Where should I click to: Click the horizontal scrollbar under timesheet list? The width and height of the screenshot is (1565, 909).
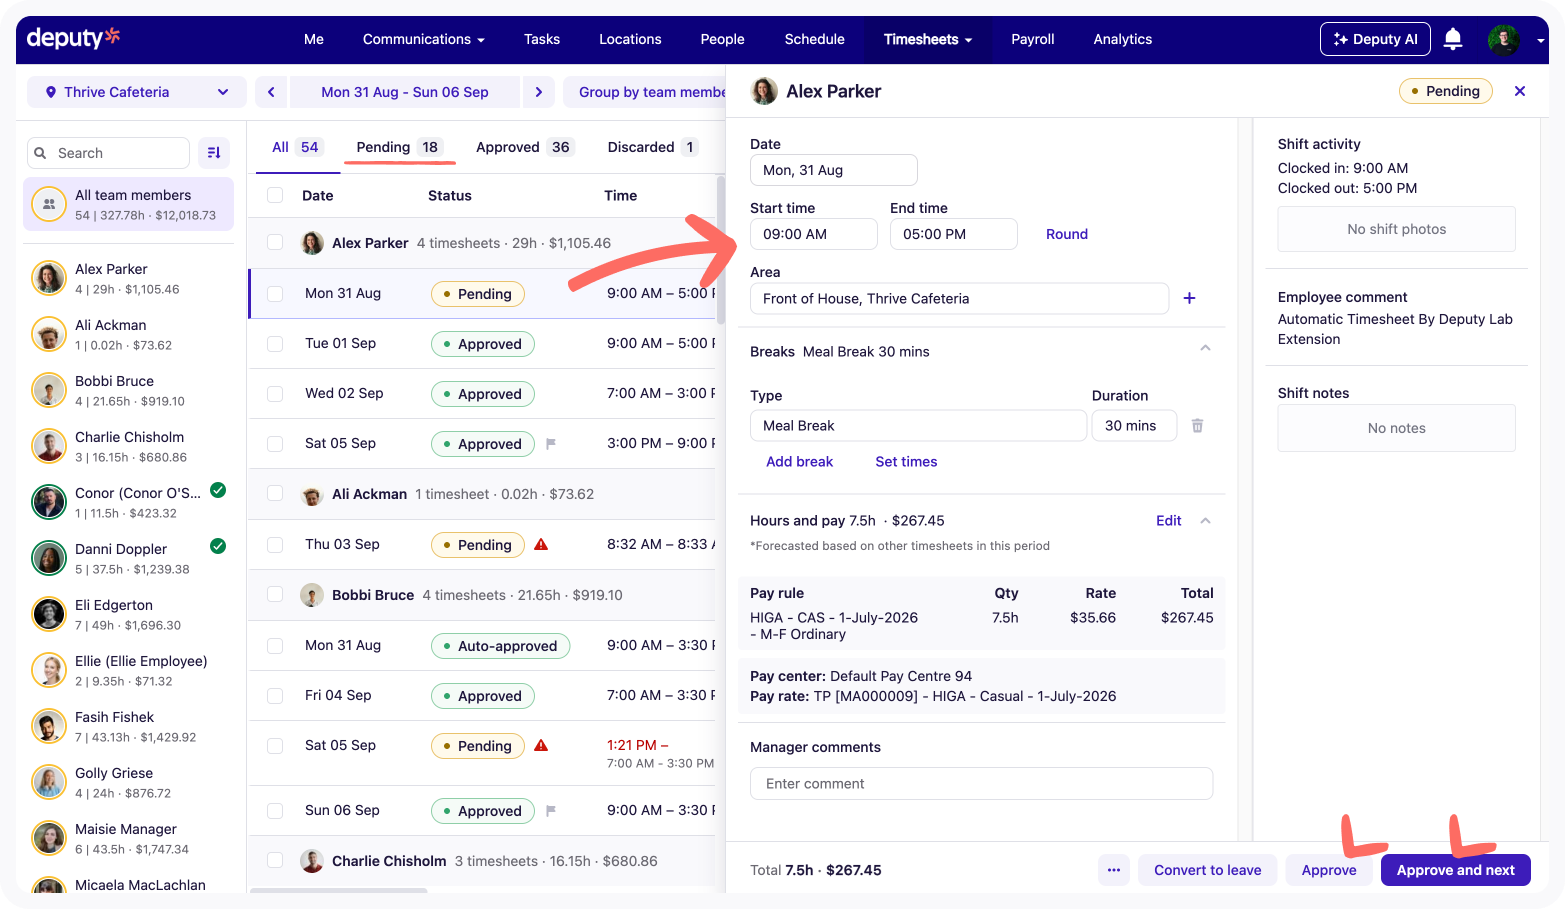(338, 889)
